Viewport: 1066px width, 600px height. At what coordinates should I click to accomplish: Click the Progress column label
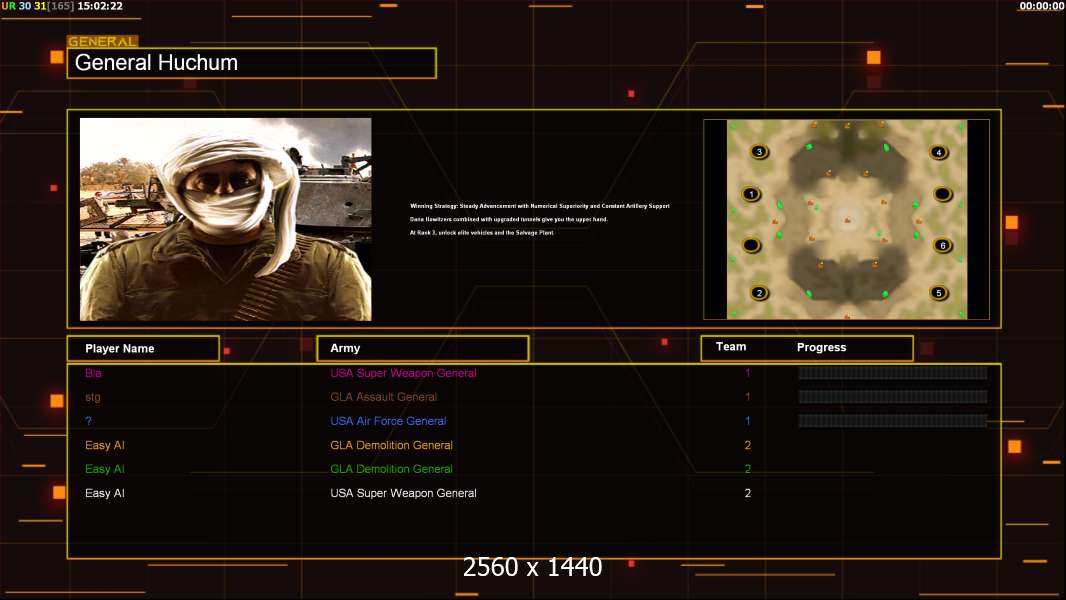[x=821, y=348]
